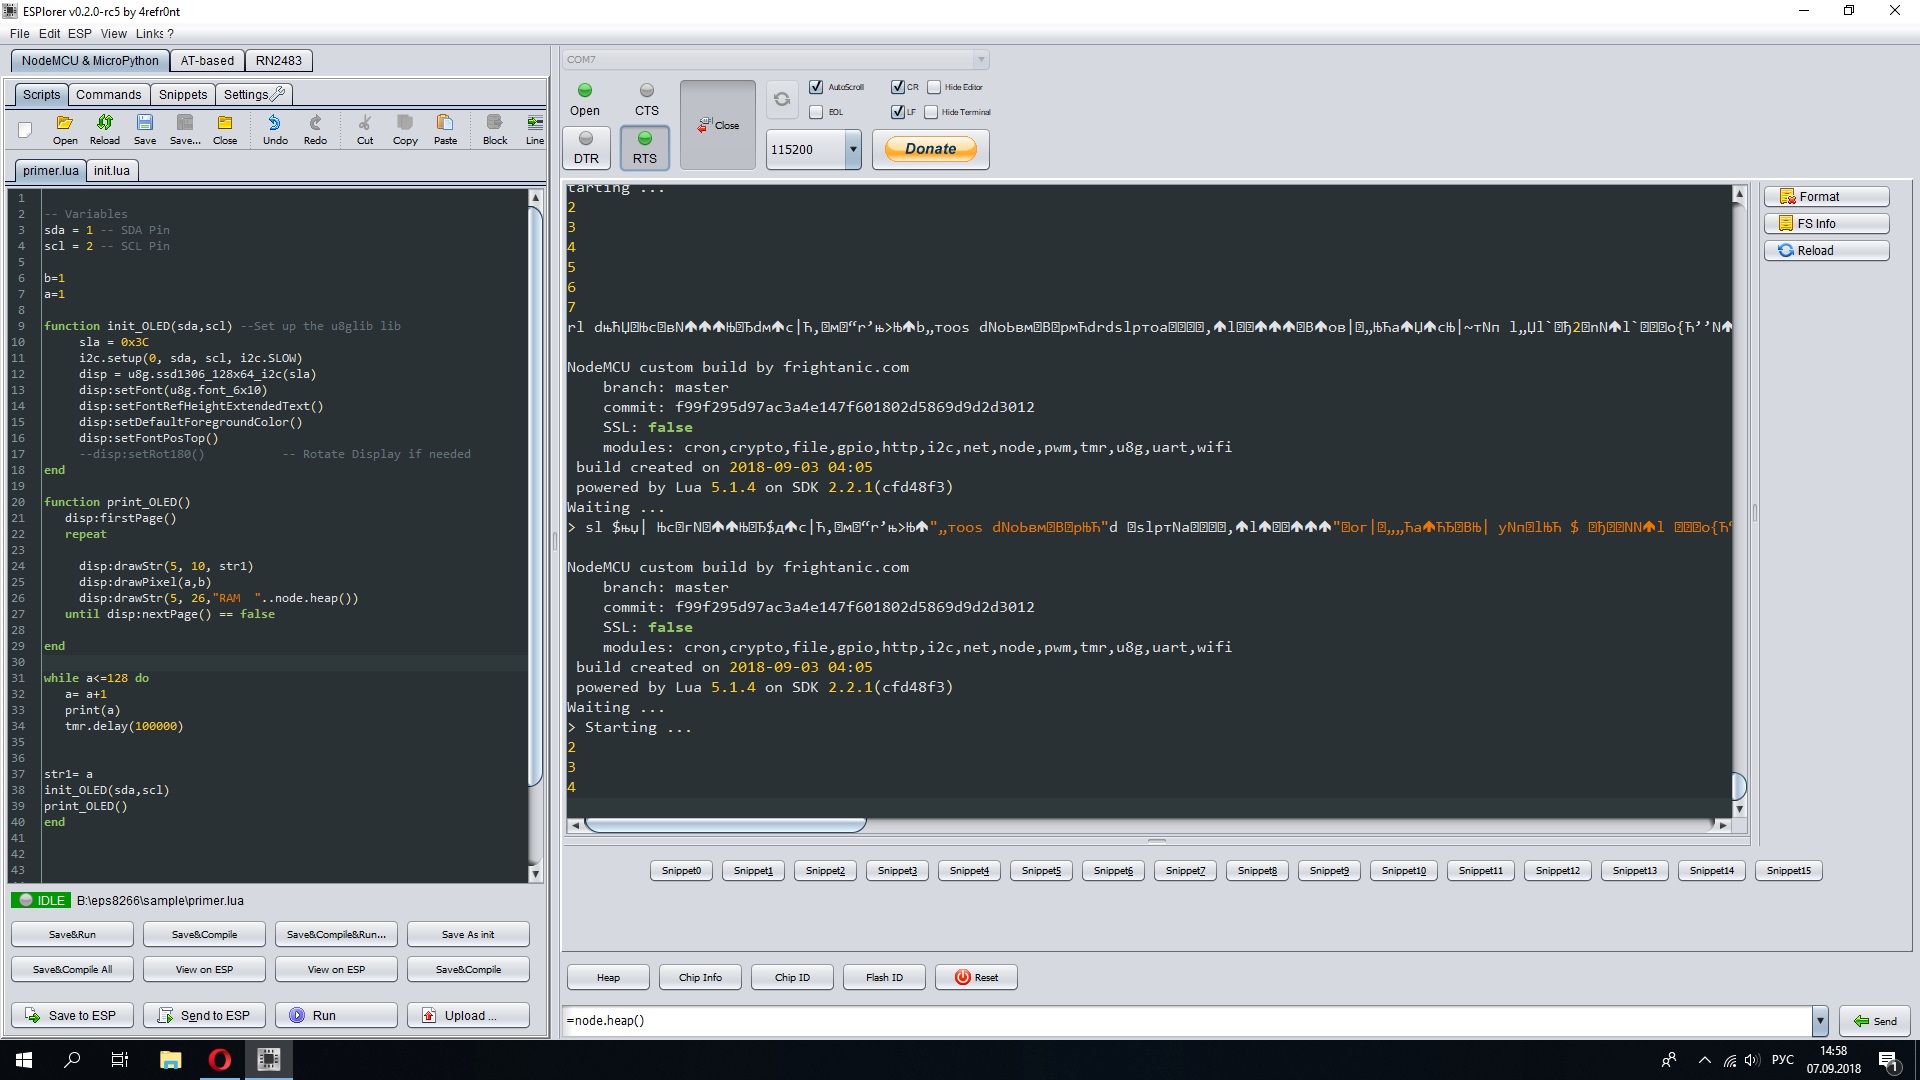The image size is (1920, 1080).
Task: Reset the ESP module
Action: click(976, 978)
